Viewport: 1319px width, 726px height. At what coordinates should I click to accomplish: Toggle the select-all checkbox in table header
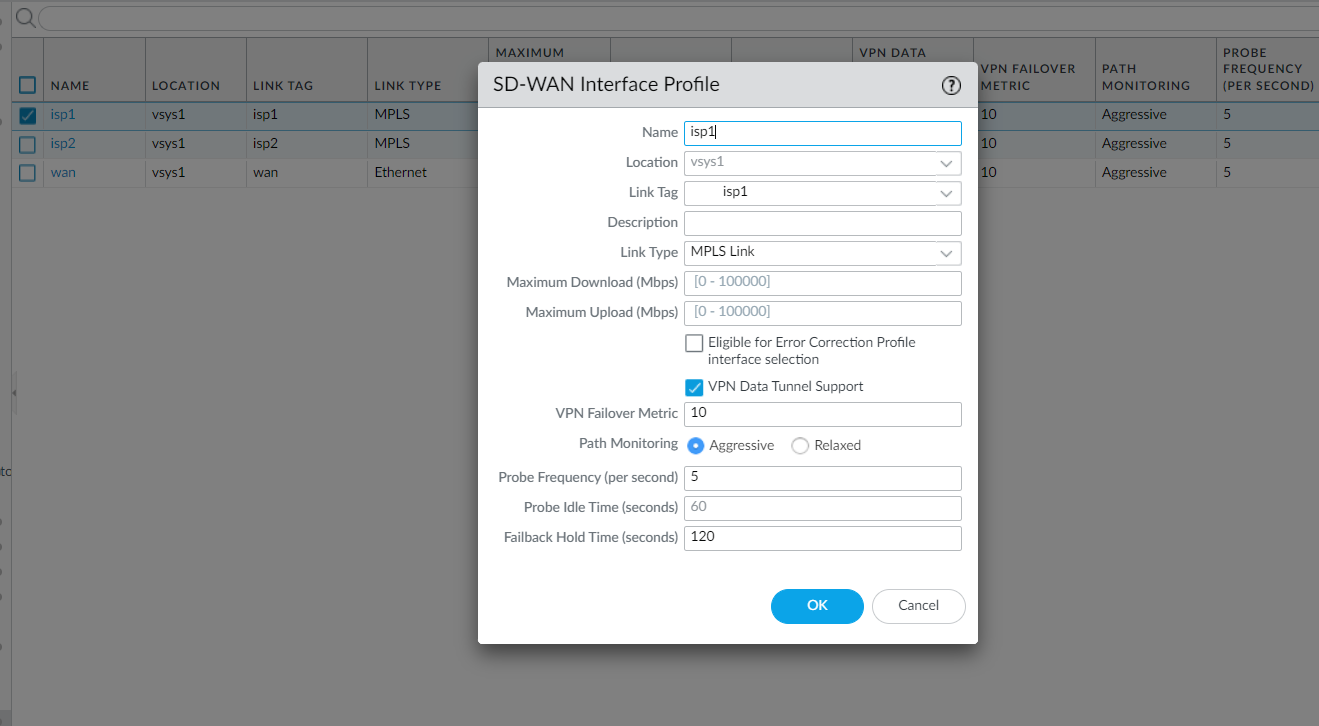point(27,85)
